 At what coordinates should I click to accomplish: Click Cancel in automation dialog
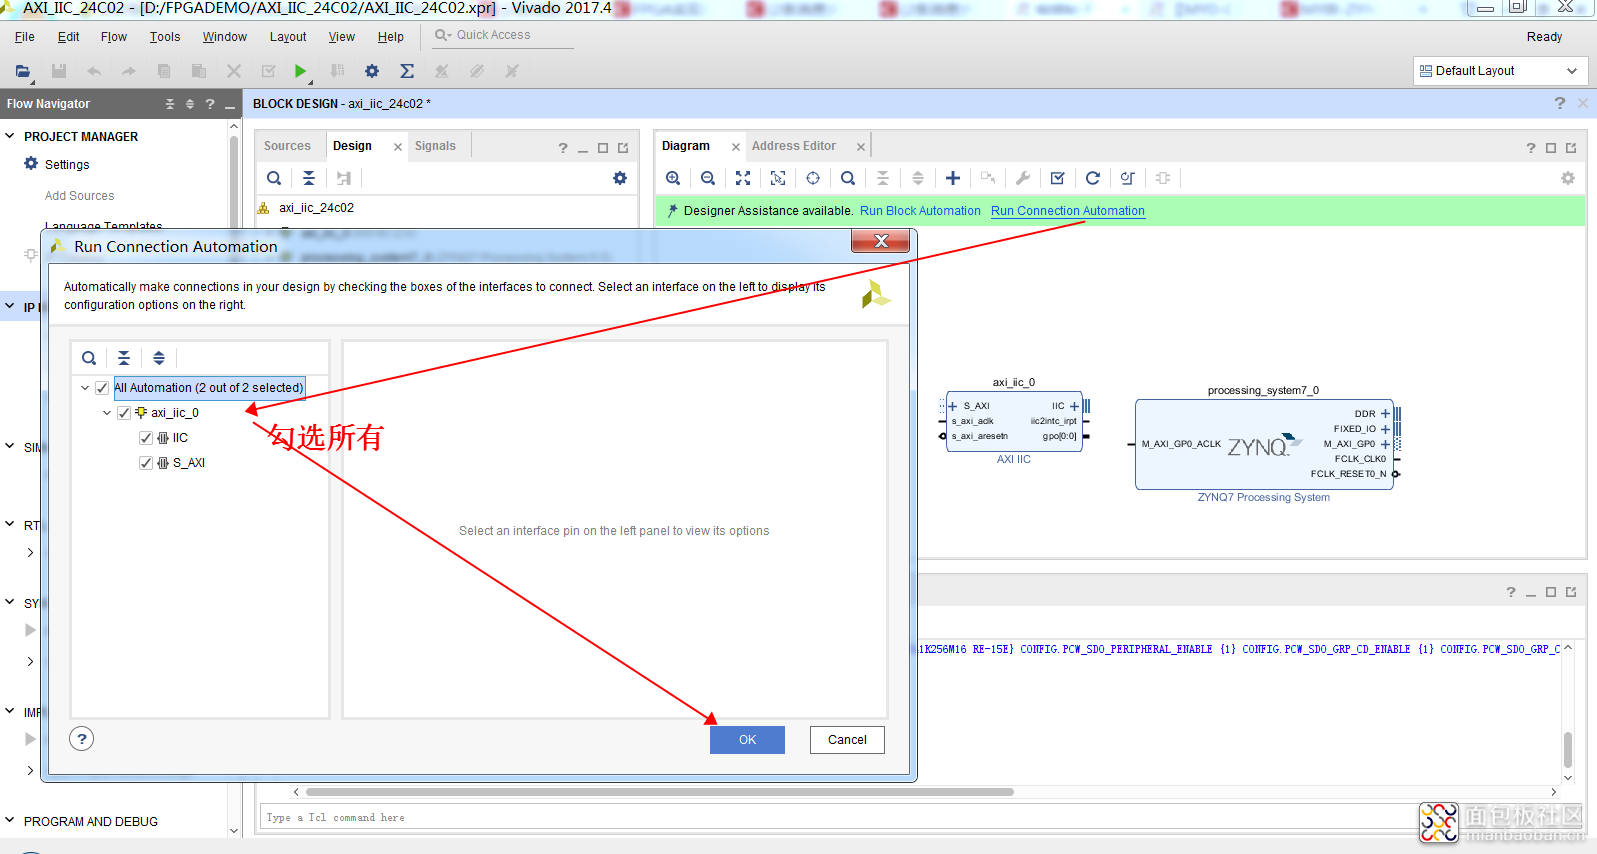click(x=847, y=740)
